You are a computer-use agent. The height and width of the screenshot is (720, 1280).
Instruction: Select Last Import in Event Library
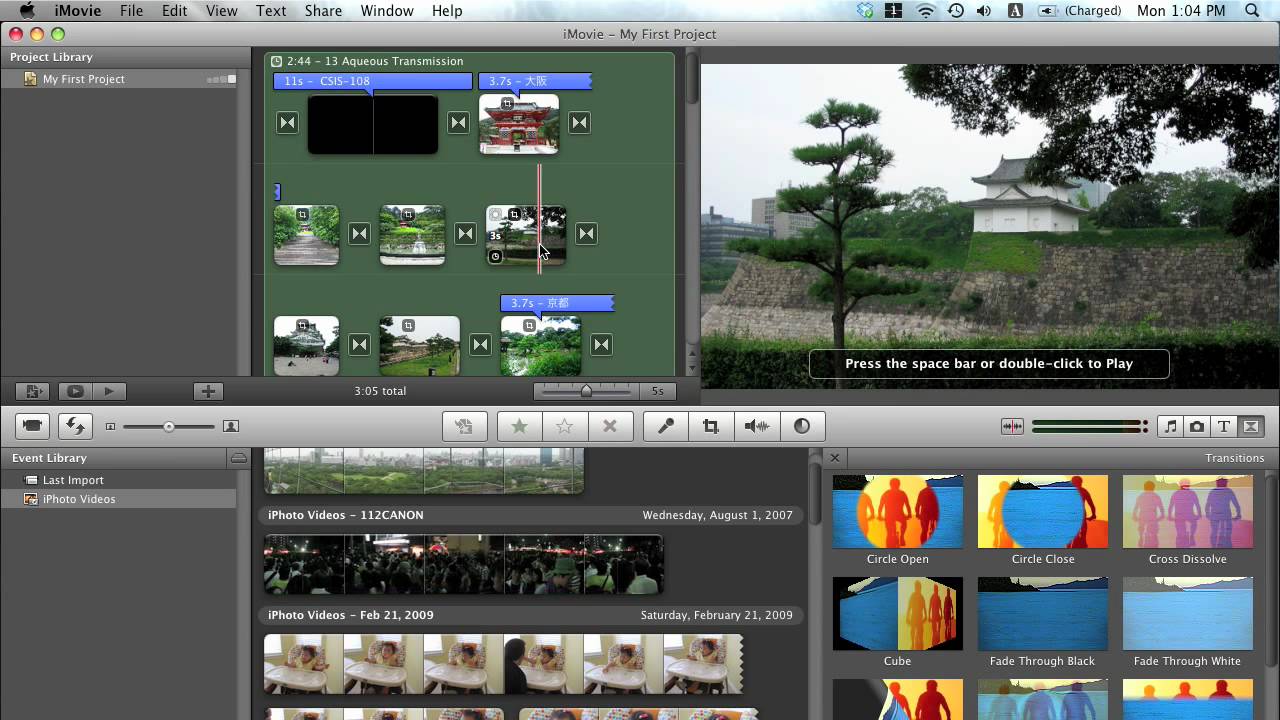coord(118,480)
